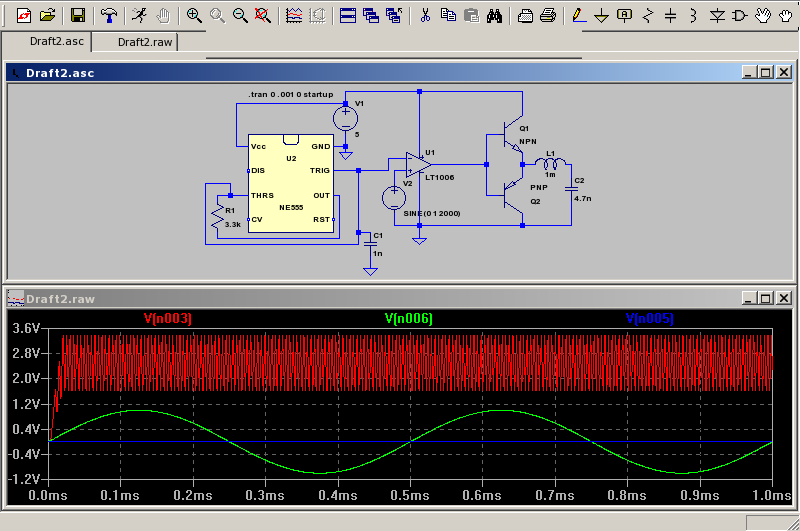Select the Component logic-gate tool
Image resolution: width=800 pixels, height=531 pixels.
click(740, 15)
